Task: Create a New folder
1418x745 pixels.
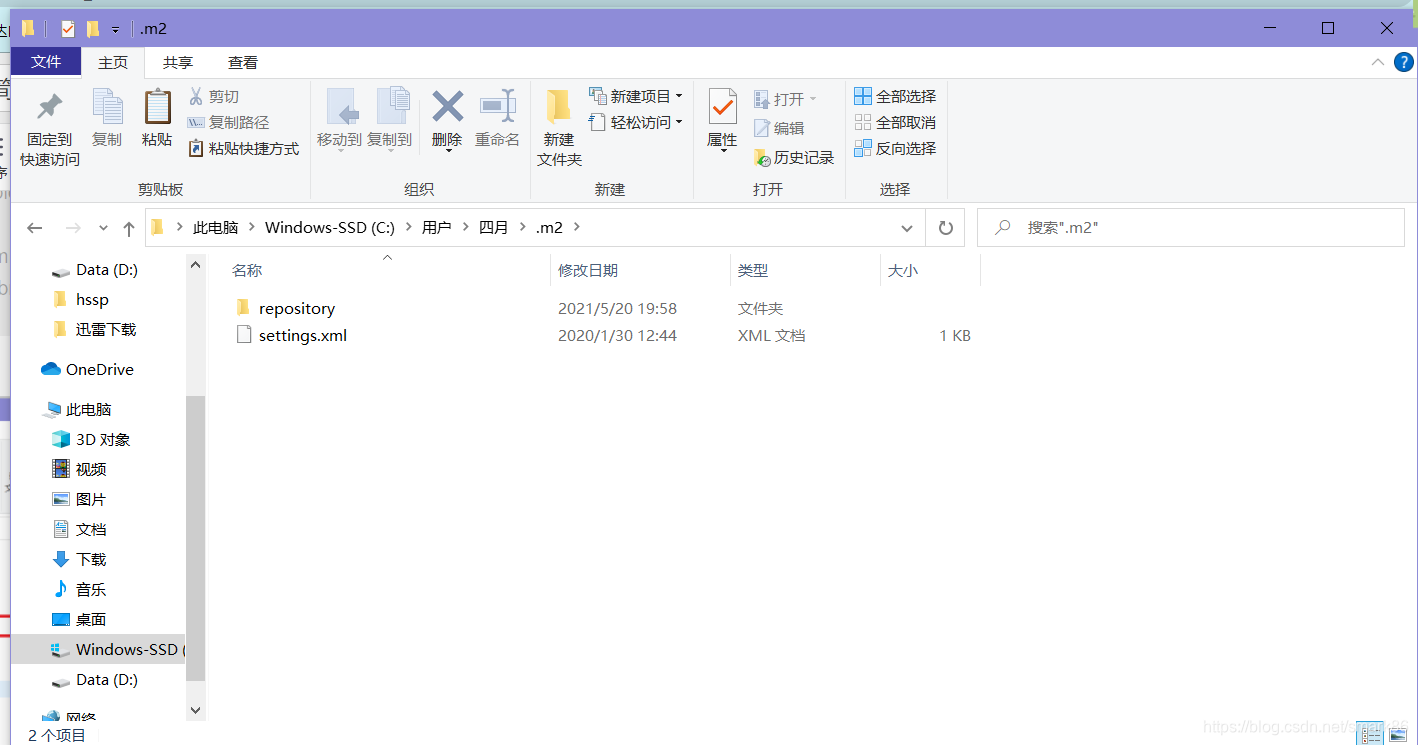Action: [559, 128]
